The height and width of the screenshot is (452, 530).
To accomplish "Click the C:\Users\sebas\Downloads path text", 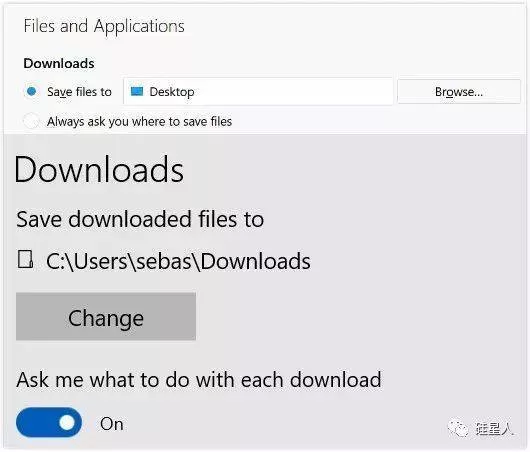I will [178, 261].
